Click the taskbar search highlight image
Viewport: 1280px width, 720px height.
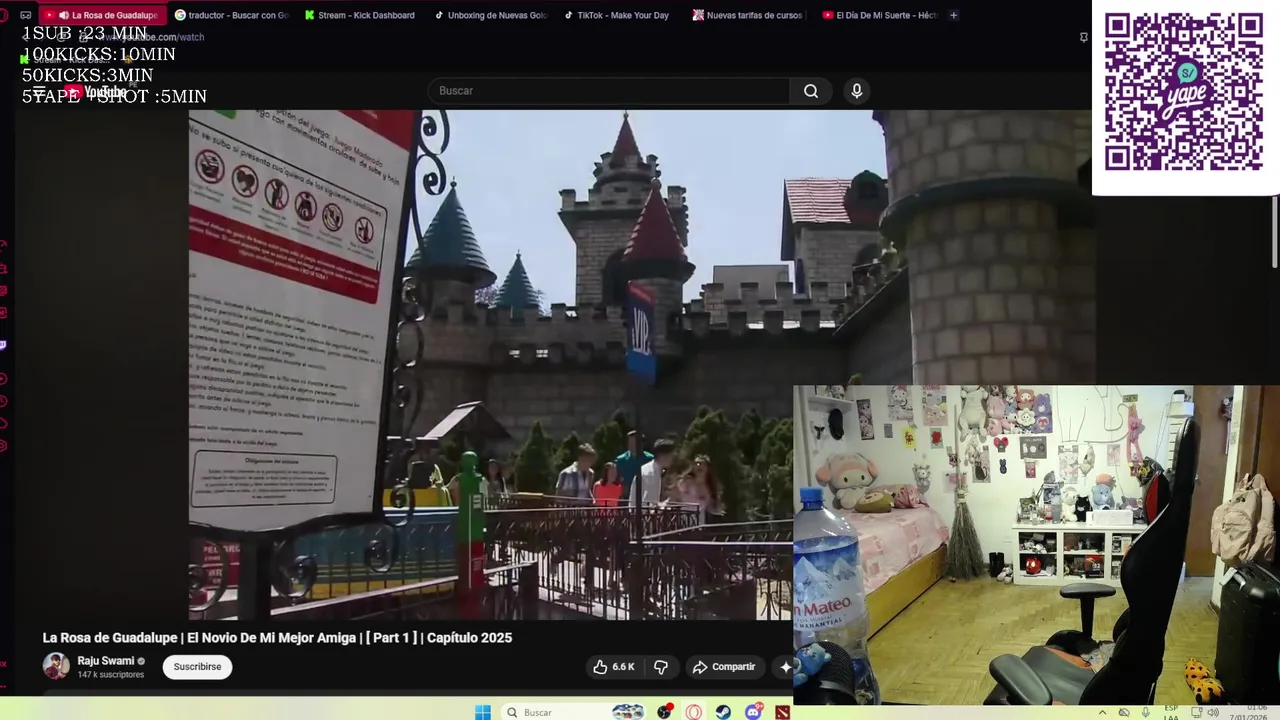coord(628,712)
